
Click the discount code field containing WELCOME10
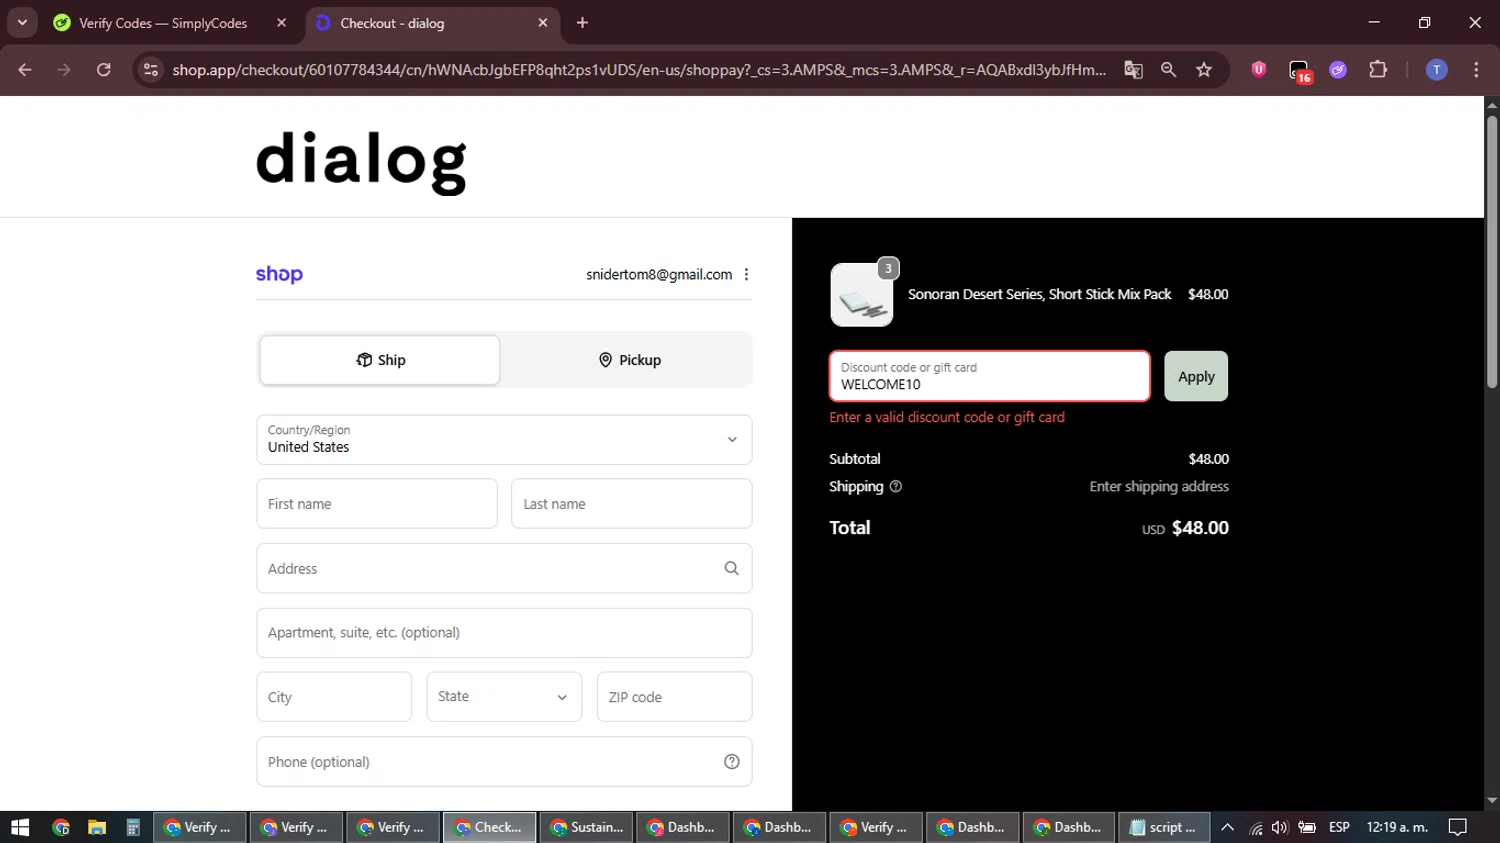[x=989, y=376]
